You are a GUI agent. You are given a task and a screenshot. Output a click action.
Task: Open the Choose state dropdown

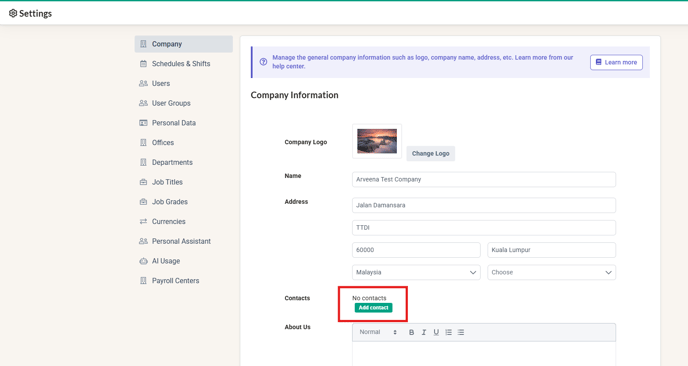coord(552,272)
